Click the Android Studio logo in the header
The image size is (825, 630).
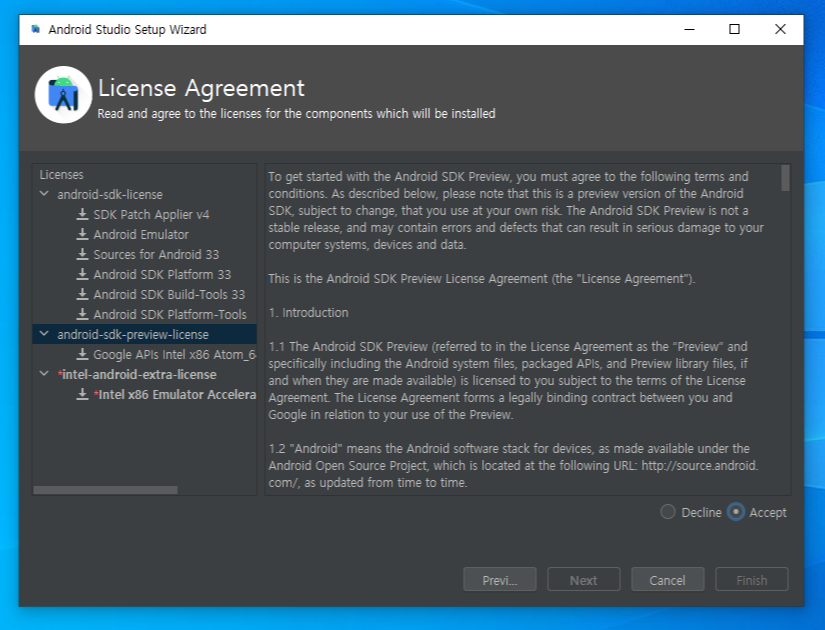click(64, 95)
